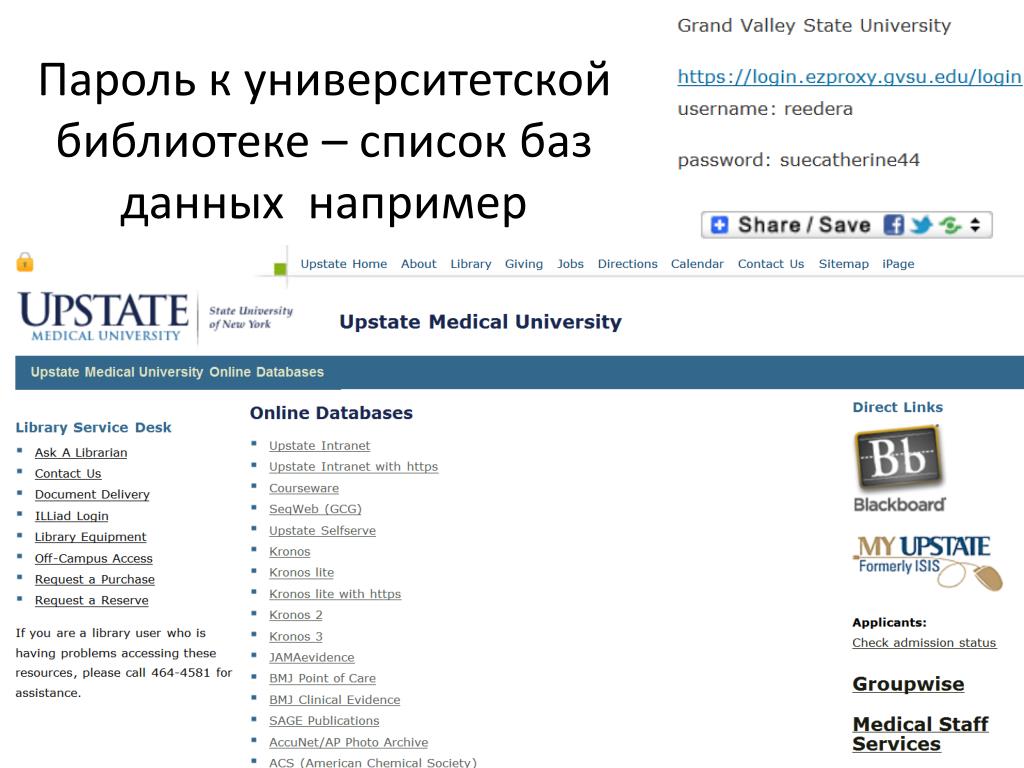Click Check admission status link
The height and width of the screenshot is (768, 1024).
(924, 643)
